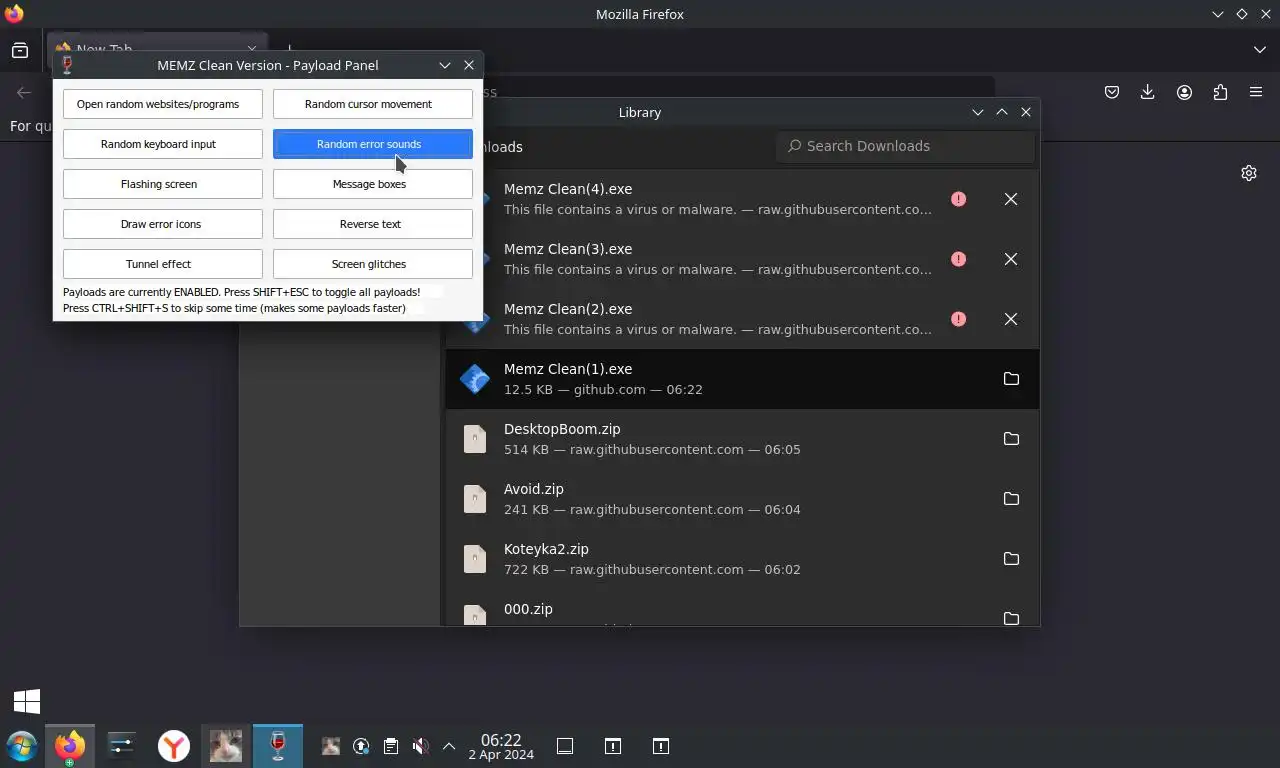
Task: Remove Memz Clean(3).exe from downloads list
Action: click(x=1011, y=259)
